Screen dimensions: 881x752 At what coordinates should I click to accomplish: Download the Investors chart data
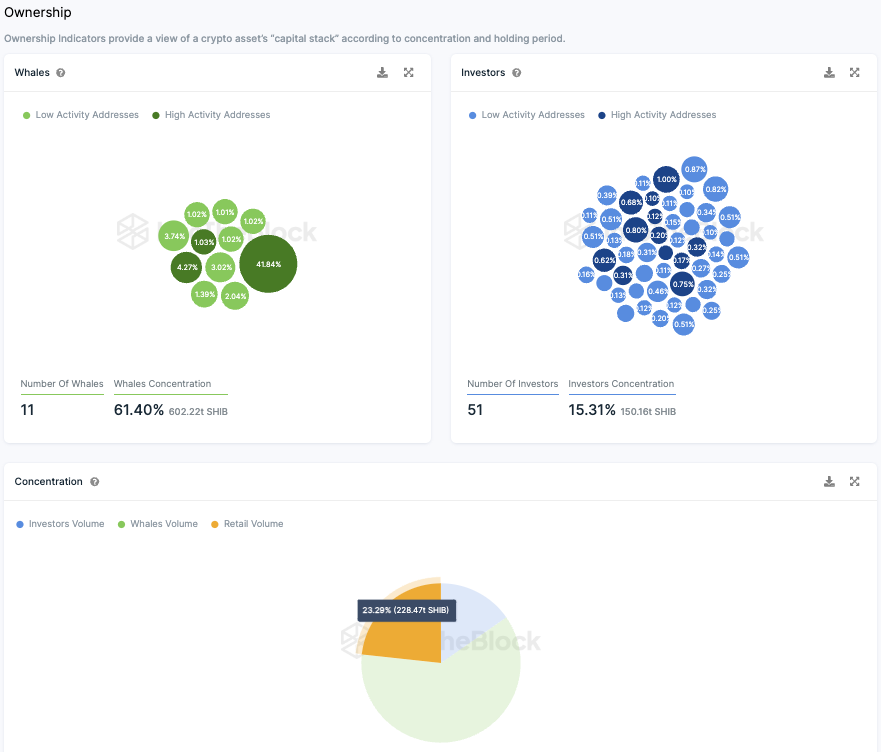pos(829,73)
